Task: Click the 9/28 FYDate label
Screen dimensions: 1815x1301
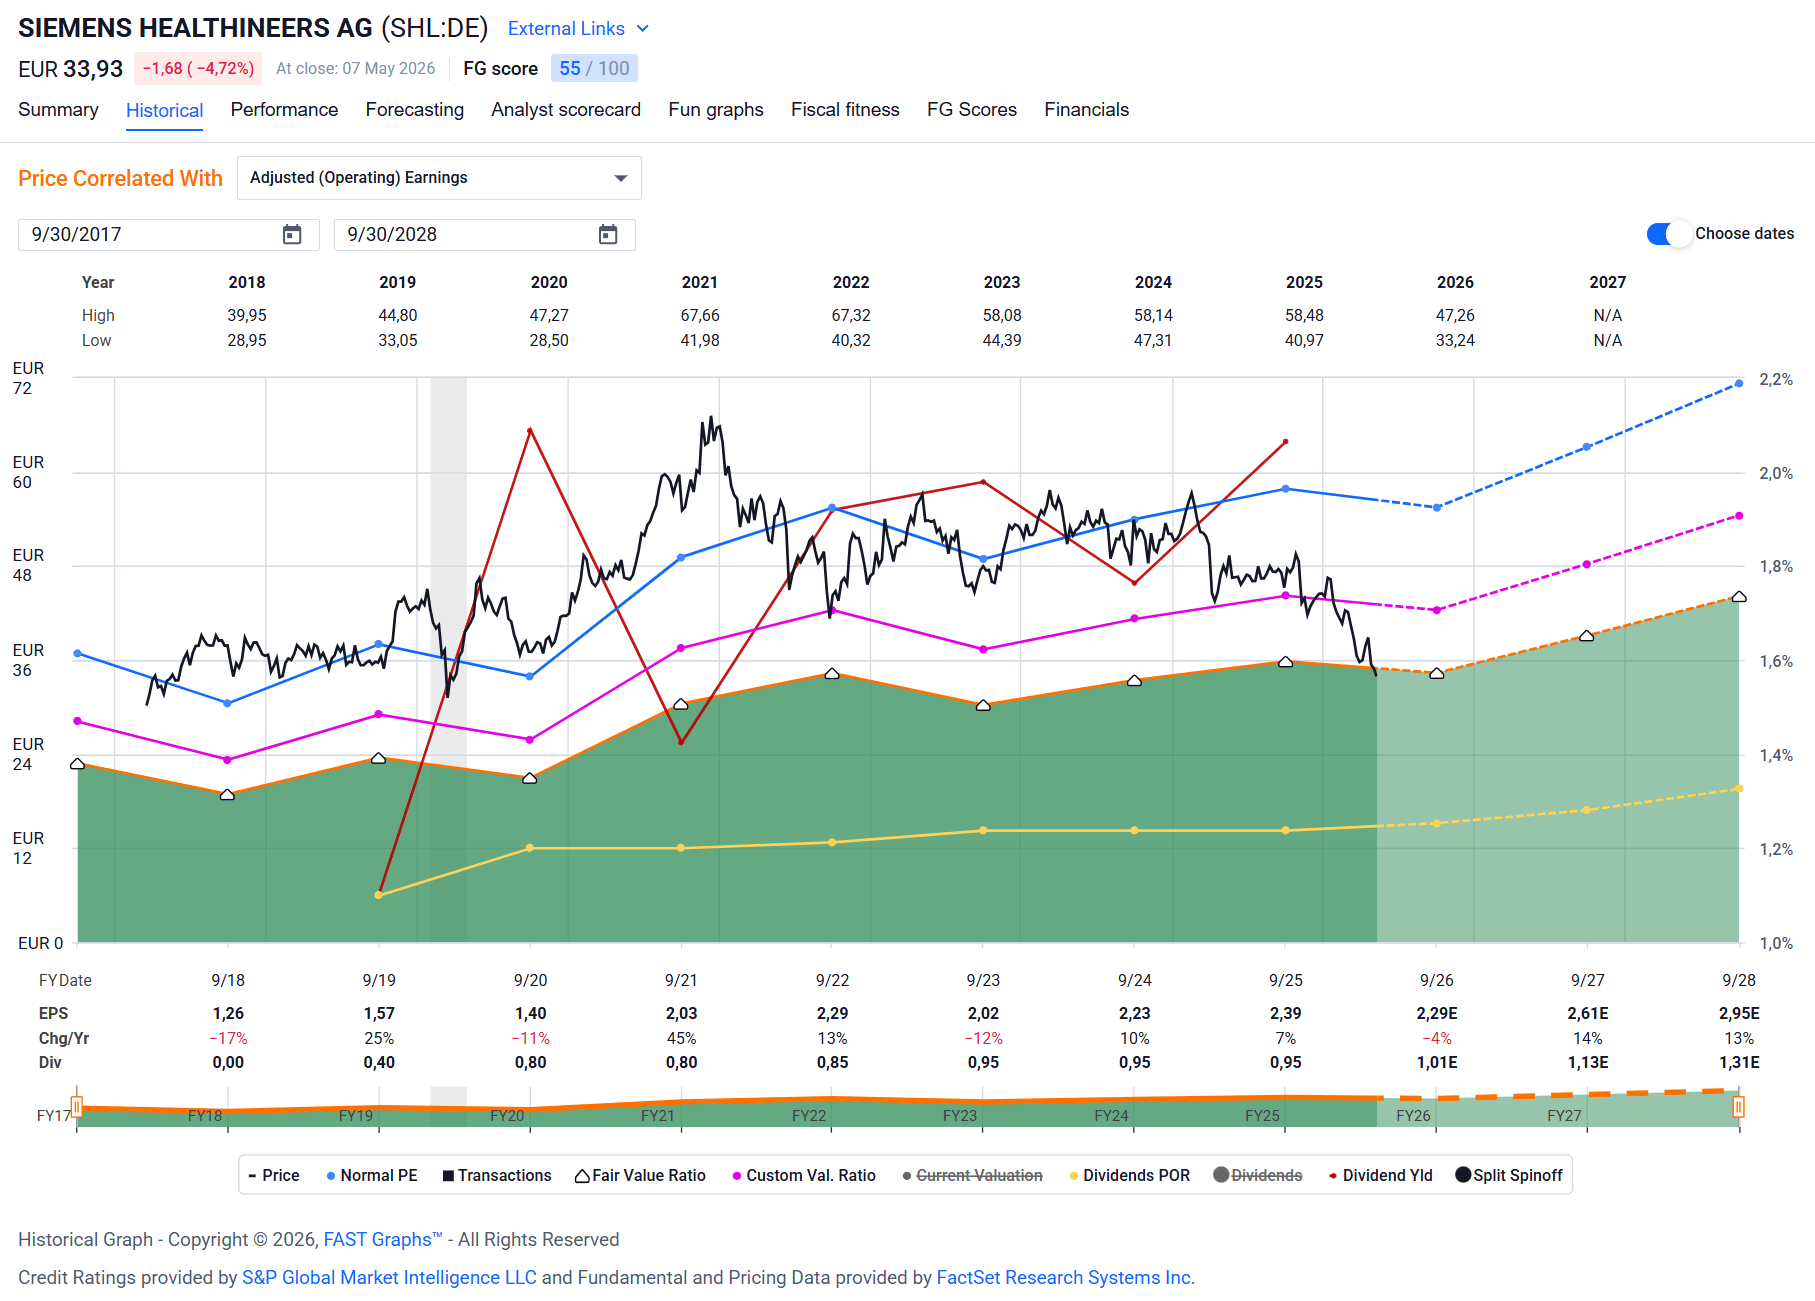Action: click(x=1739, y=980)
